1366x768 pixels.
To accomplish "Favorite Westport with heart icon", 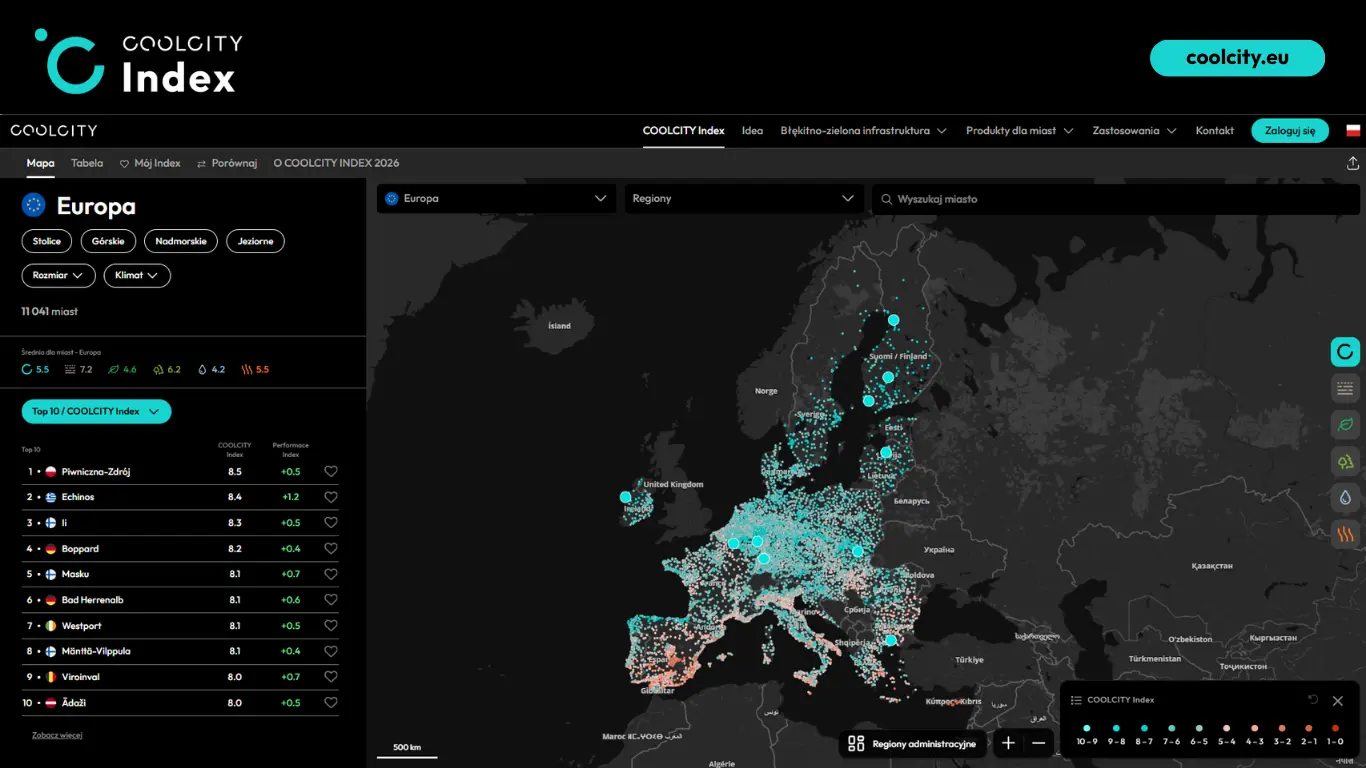I will (x=331, y=626).
